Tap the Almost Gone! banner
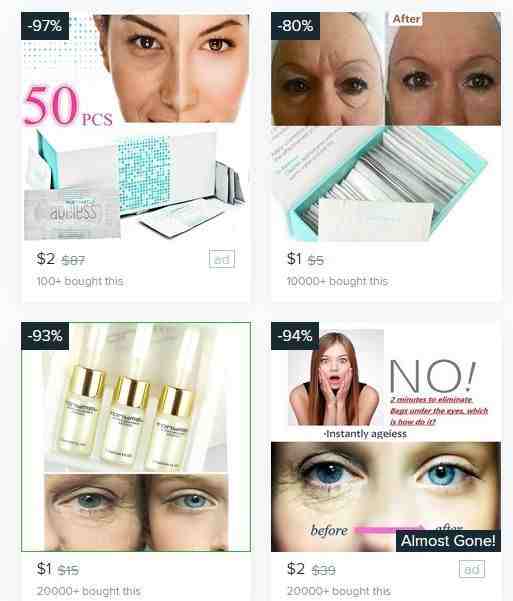The image size is (513, 601). (448, 541)
